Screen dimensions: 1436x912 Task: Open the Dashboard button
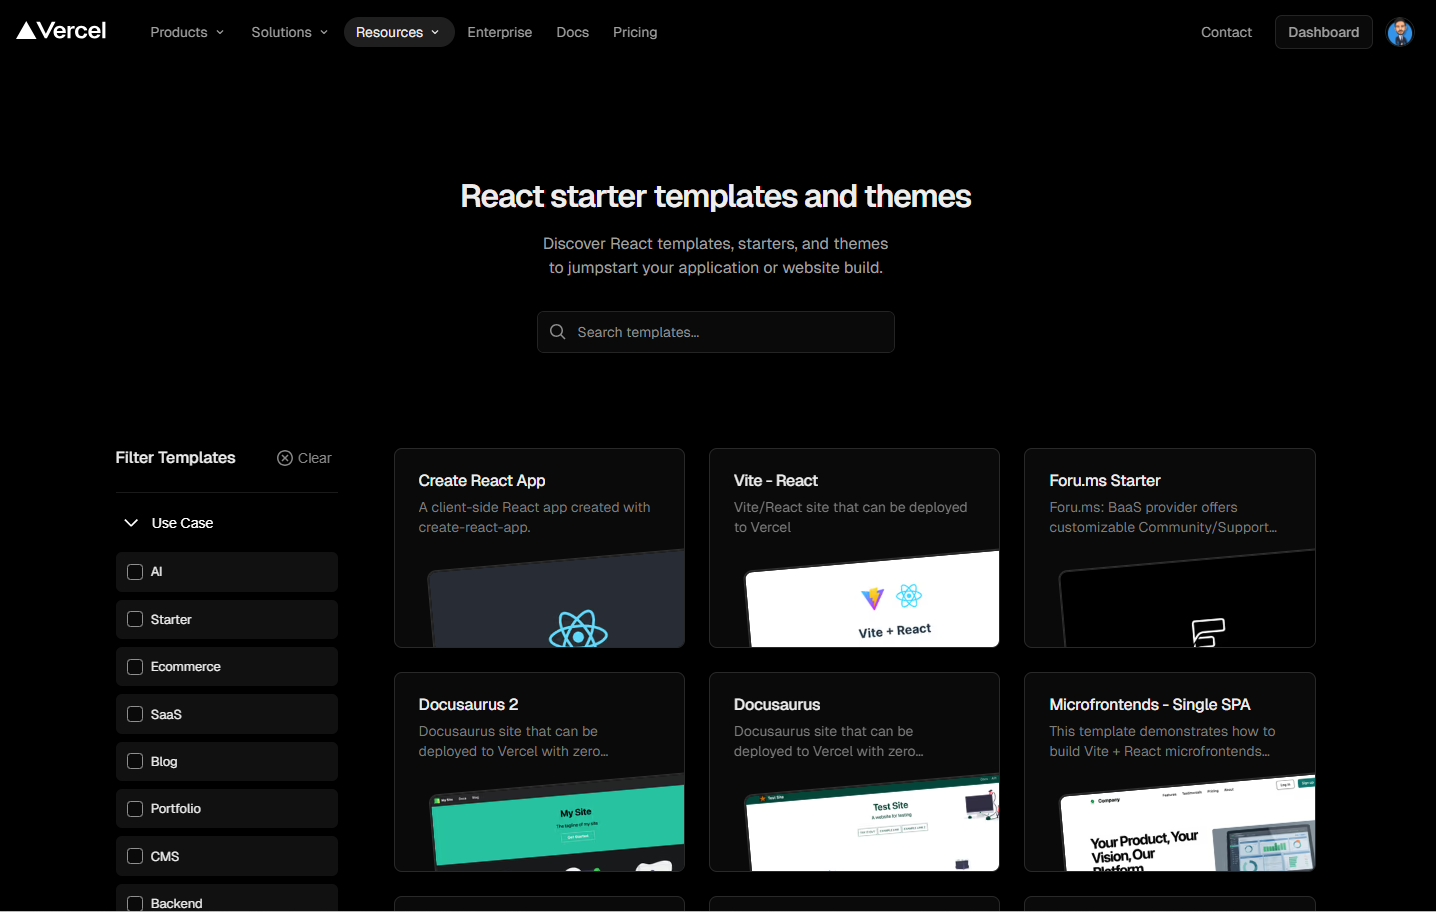(x=1323, y=32)
